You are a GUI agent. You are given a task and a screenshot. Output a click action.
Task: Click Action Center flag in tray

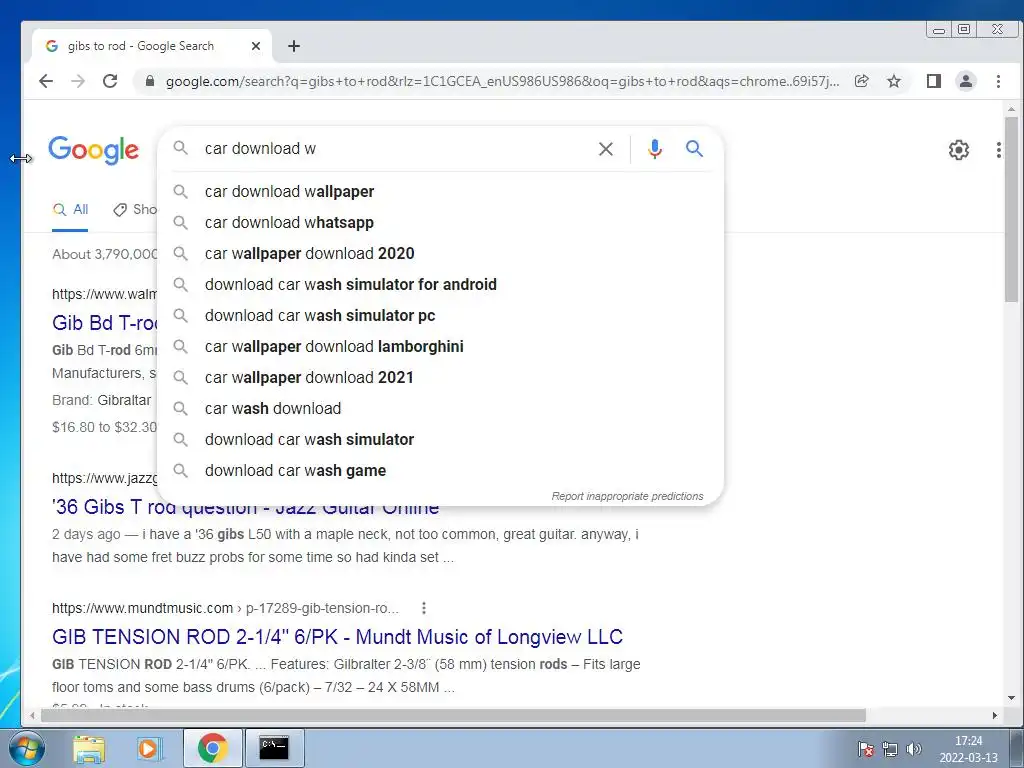click(866, 749)
